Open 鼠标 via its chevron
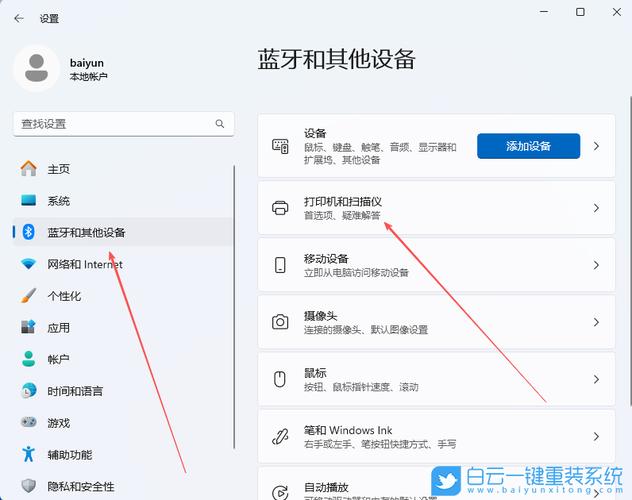 pyautogui.click(x=597, y=379)
